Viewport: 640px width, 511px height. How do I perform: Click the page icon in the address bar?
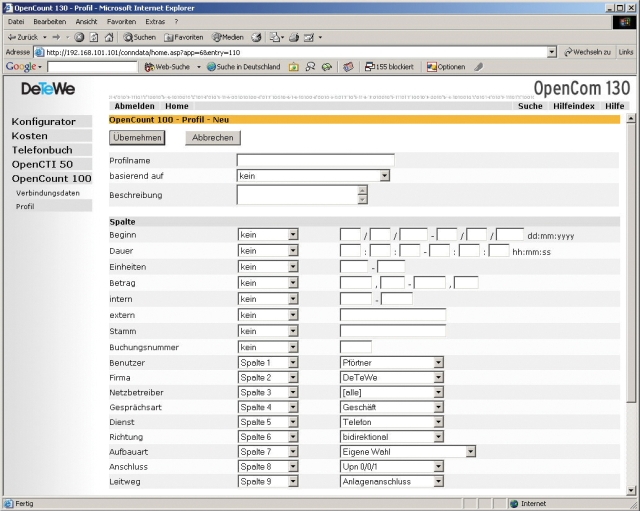pyautogui.click(x=39, y=52)
